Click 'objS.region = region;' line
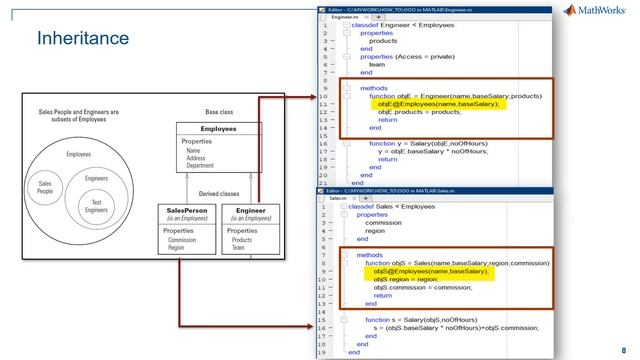 click(406, 280)
